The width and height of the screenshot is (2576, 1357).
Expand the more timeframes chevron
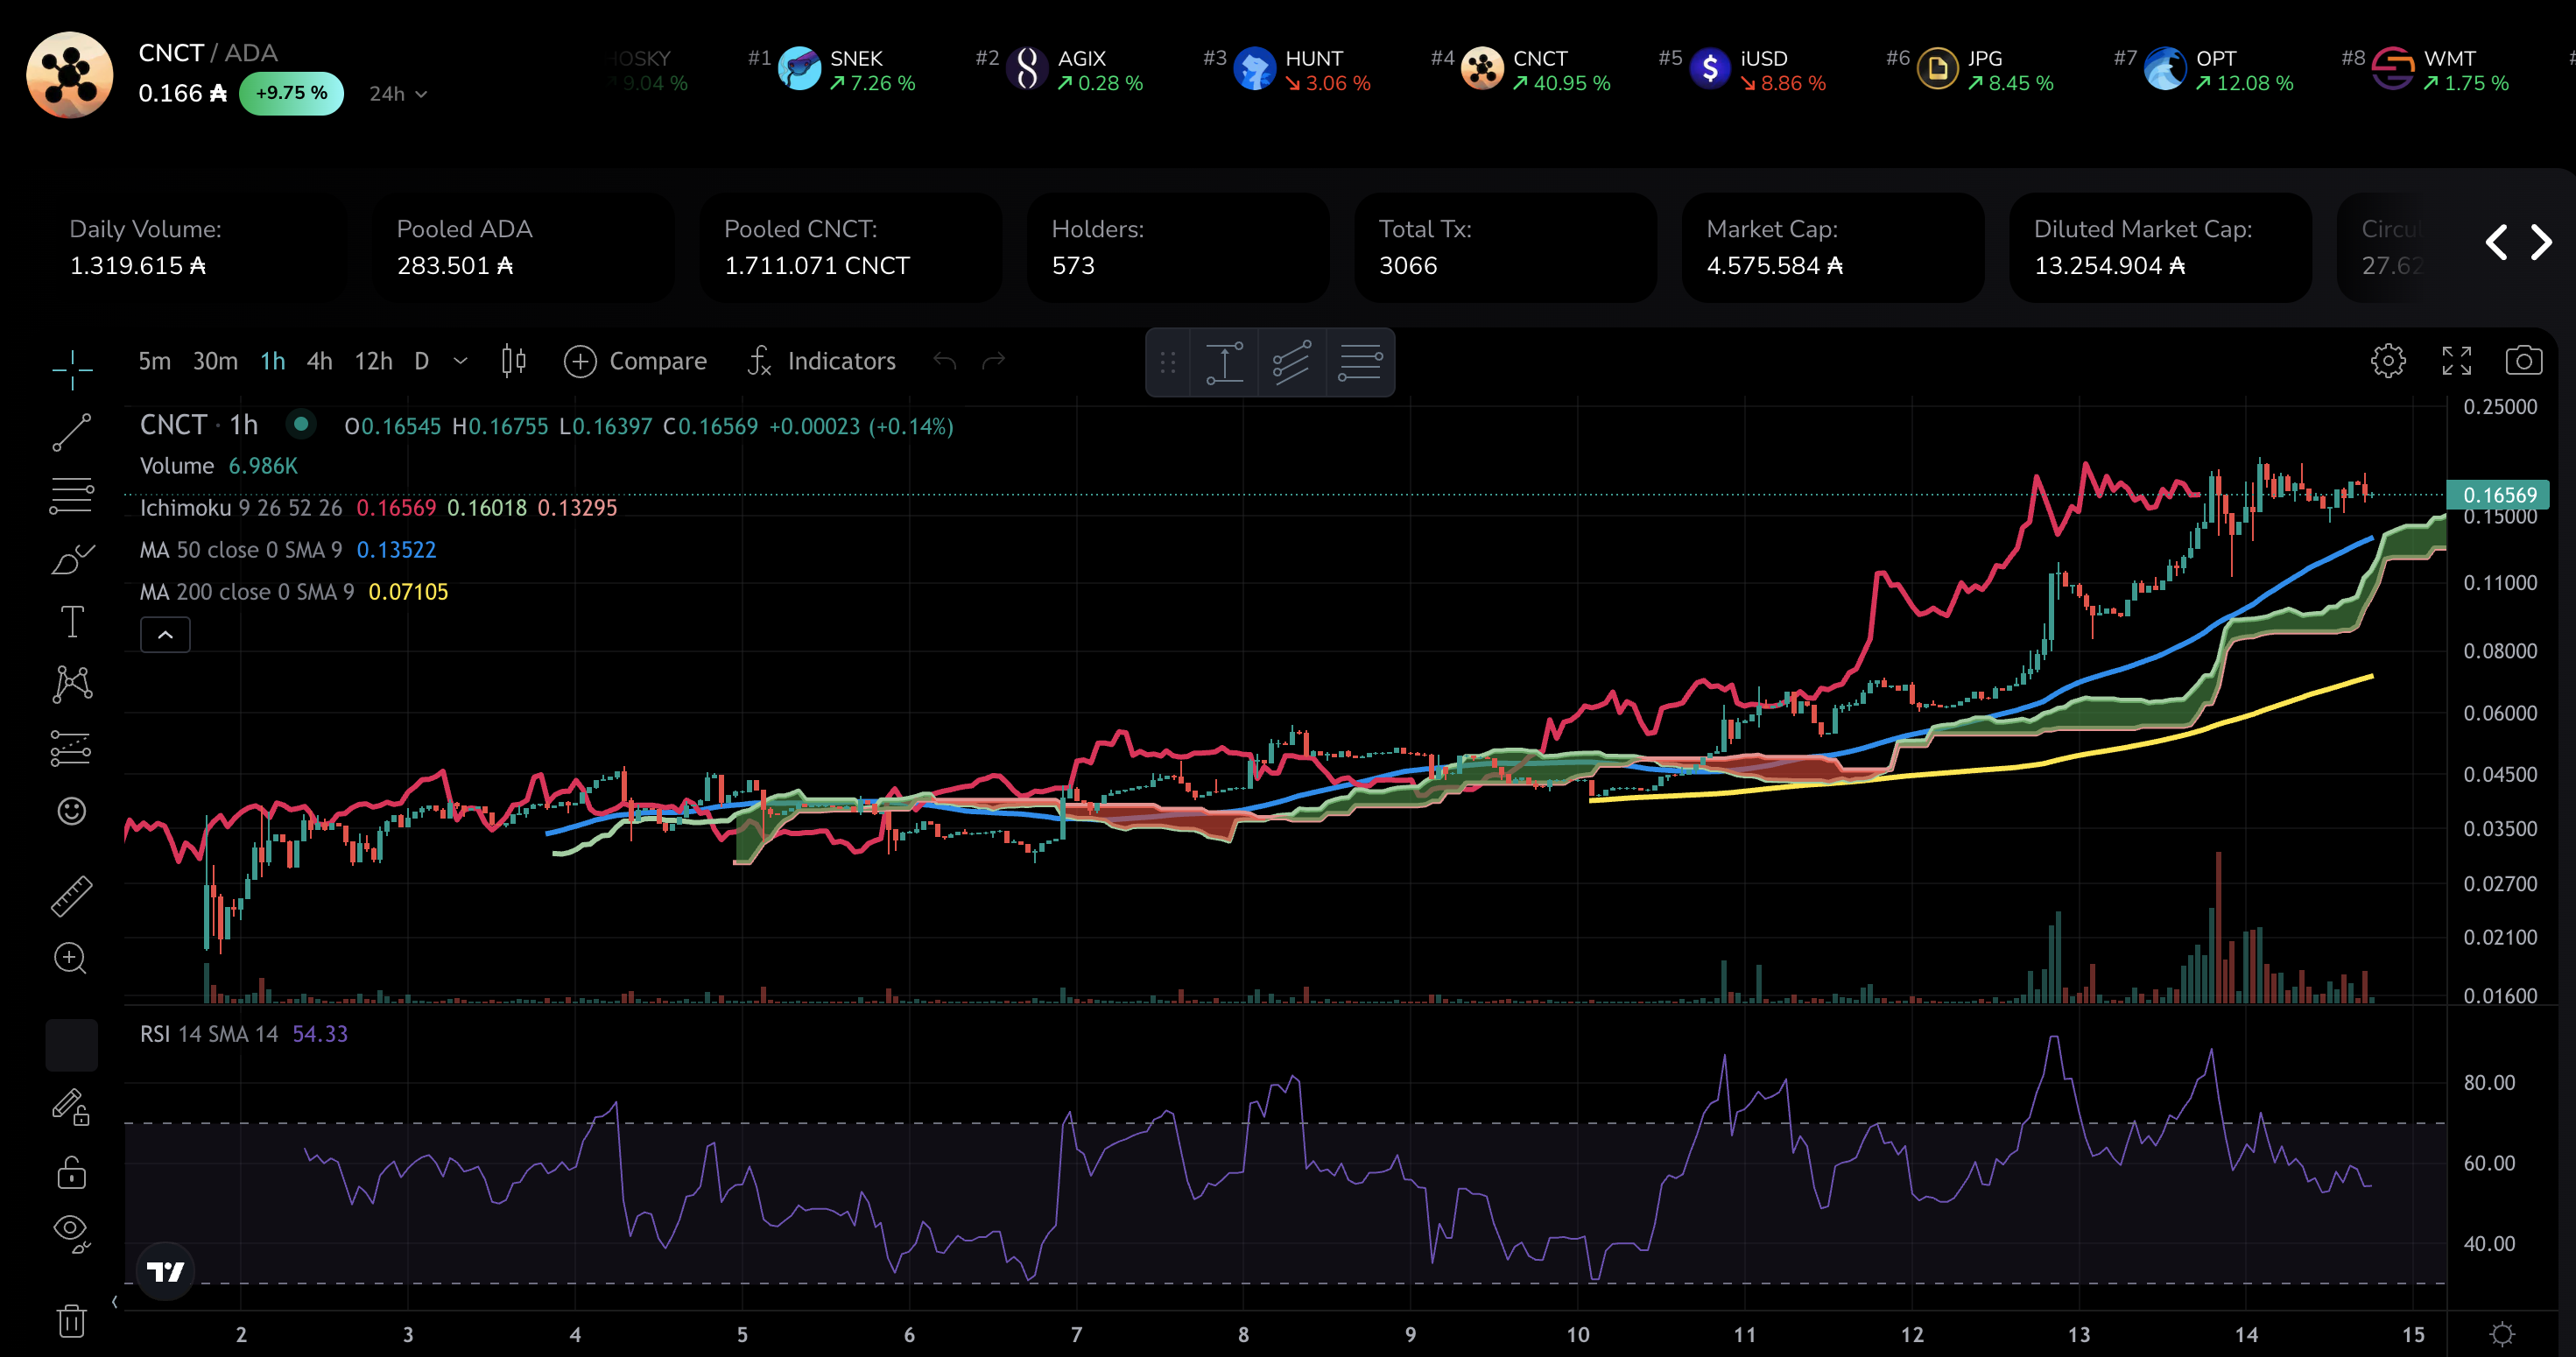(x=460, y=361)
